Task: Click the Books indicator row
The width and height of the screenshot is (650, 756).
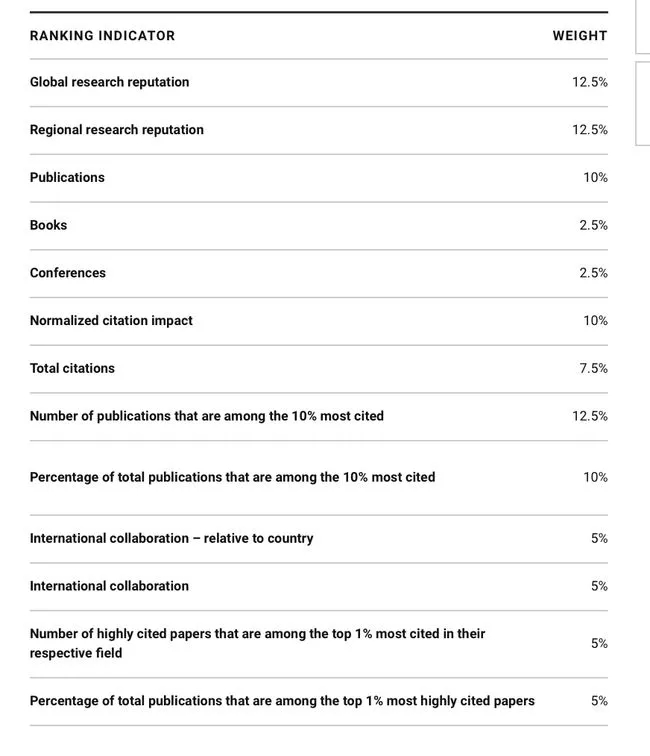Action: point(319,225)
